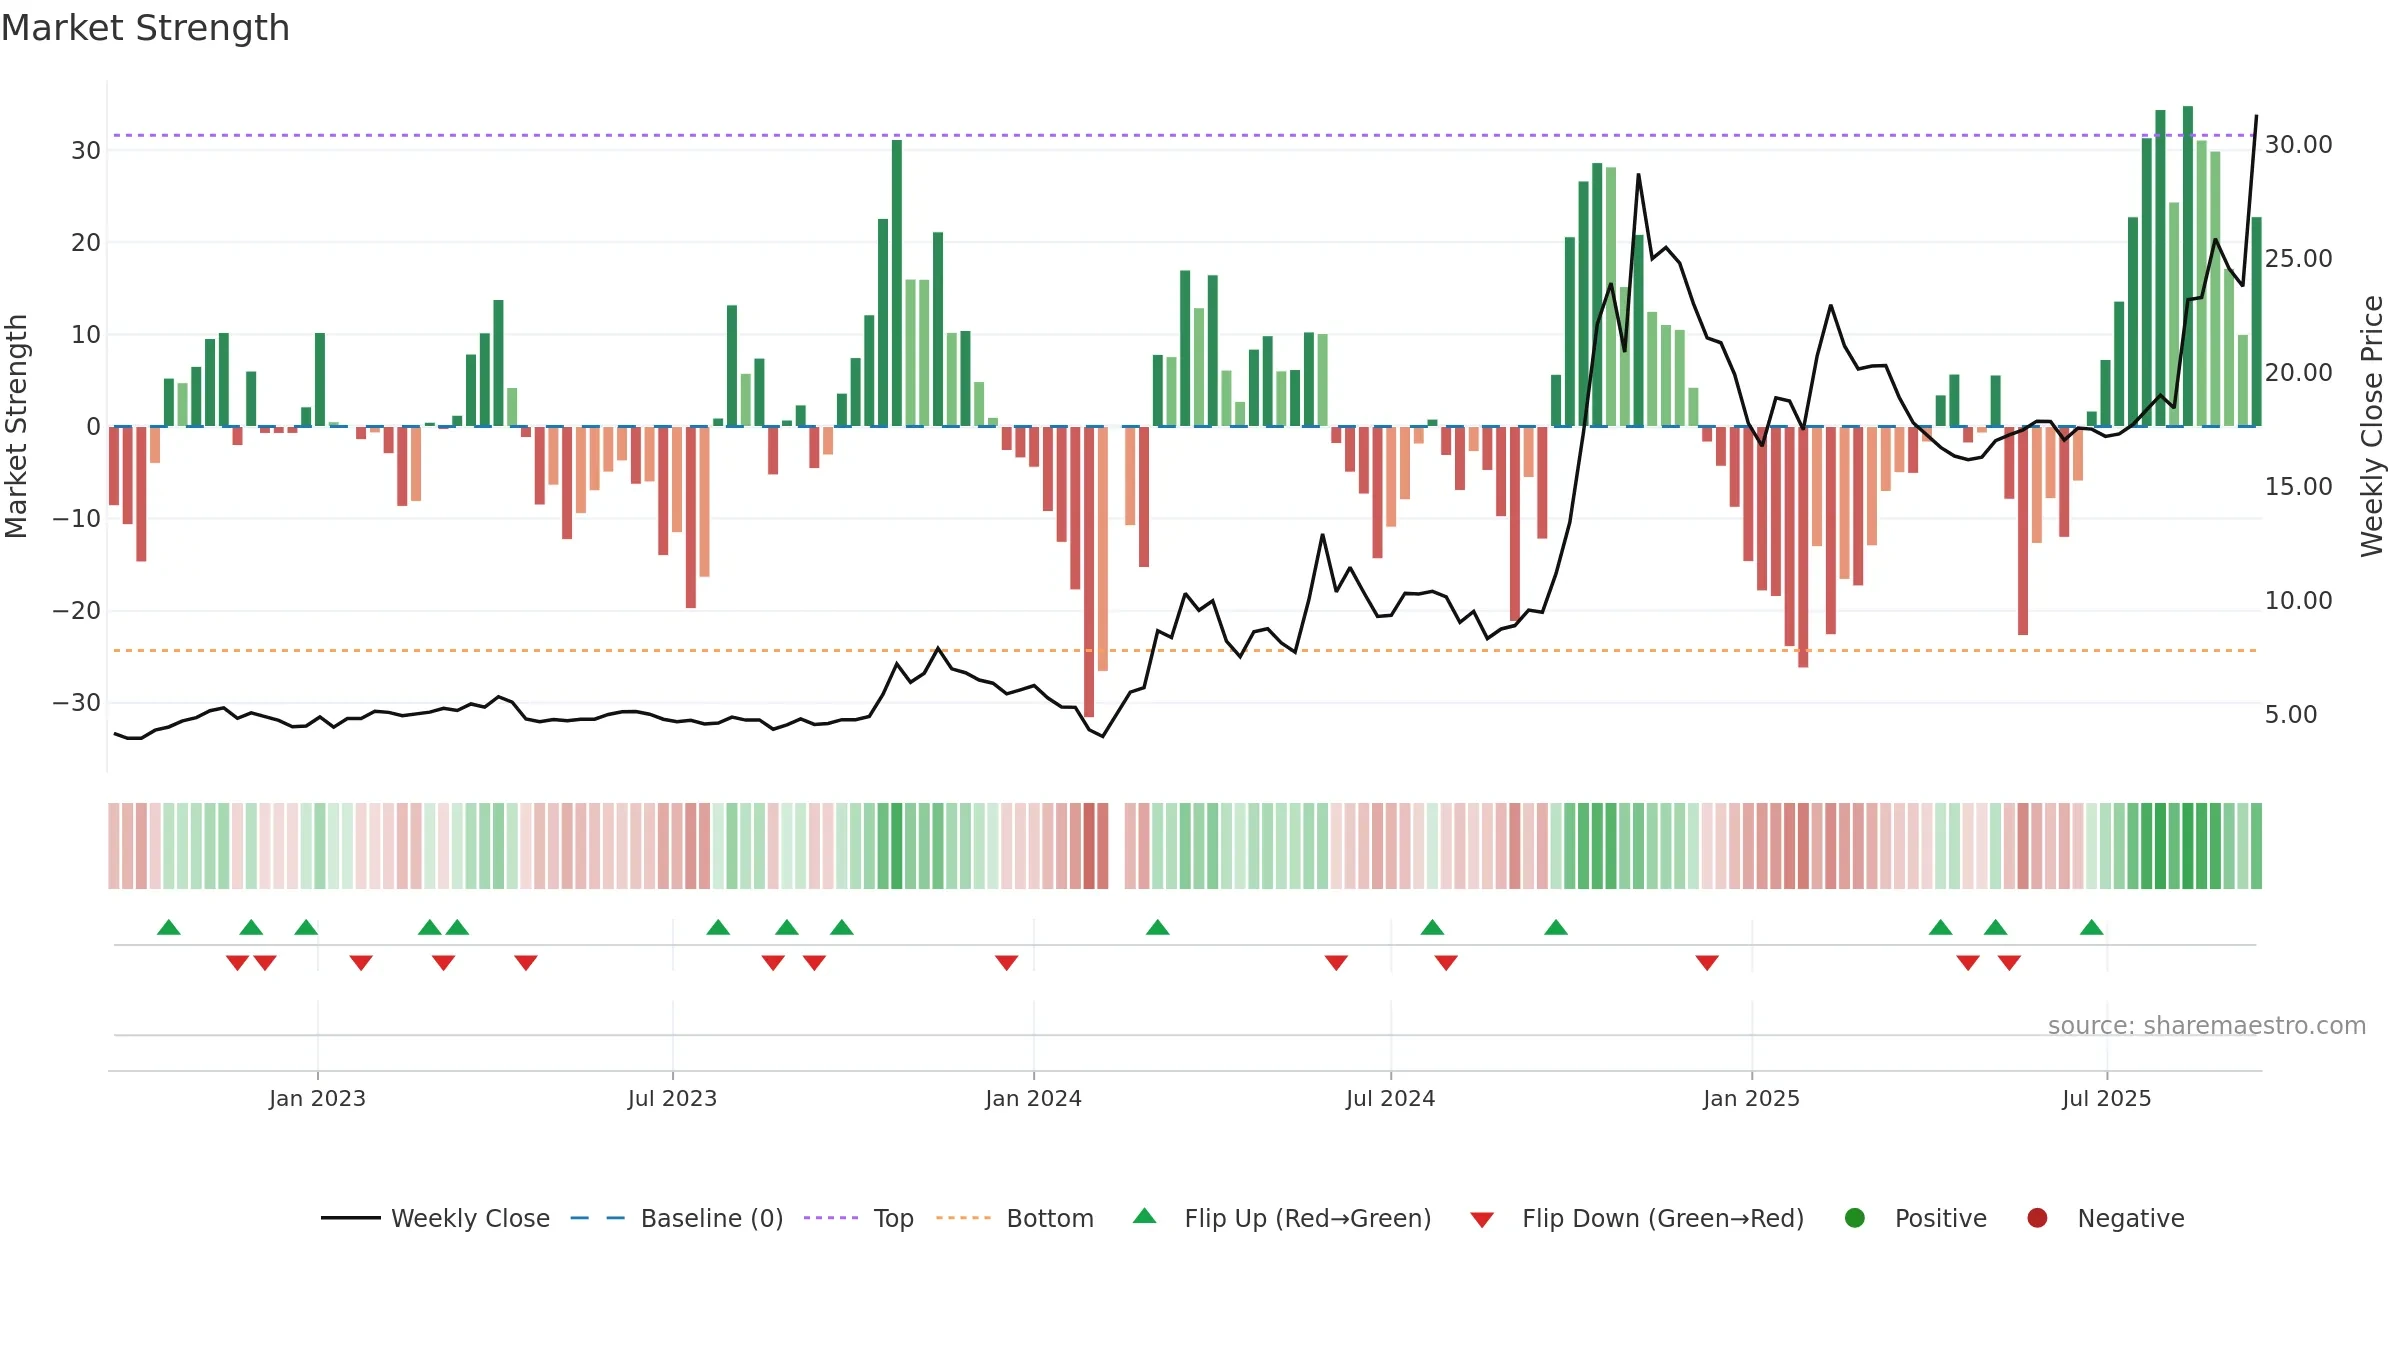Viewport: 2400px width, 1350px height.
Task: Click the Top legend purple dotted line
Action: [x=830, y=1218]
